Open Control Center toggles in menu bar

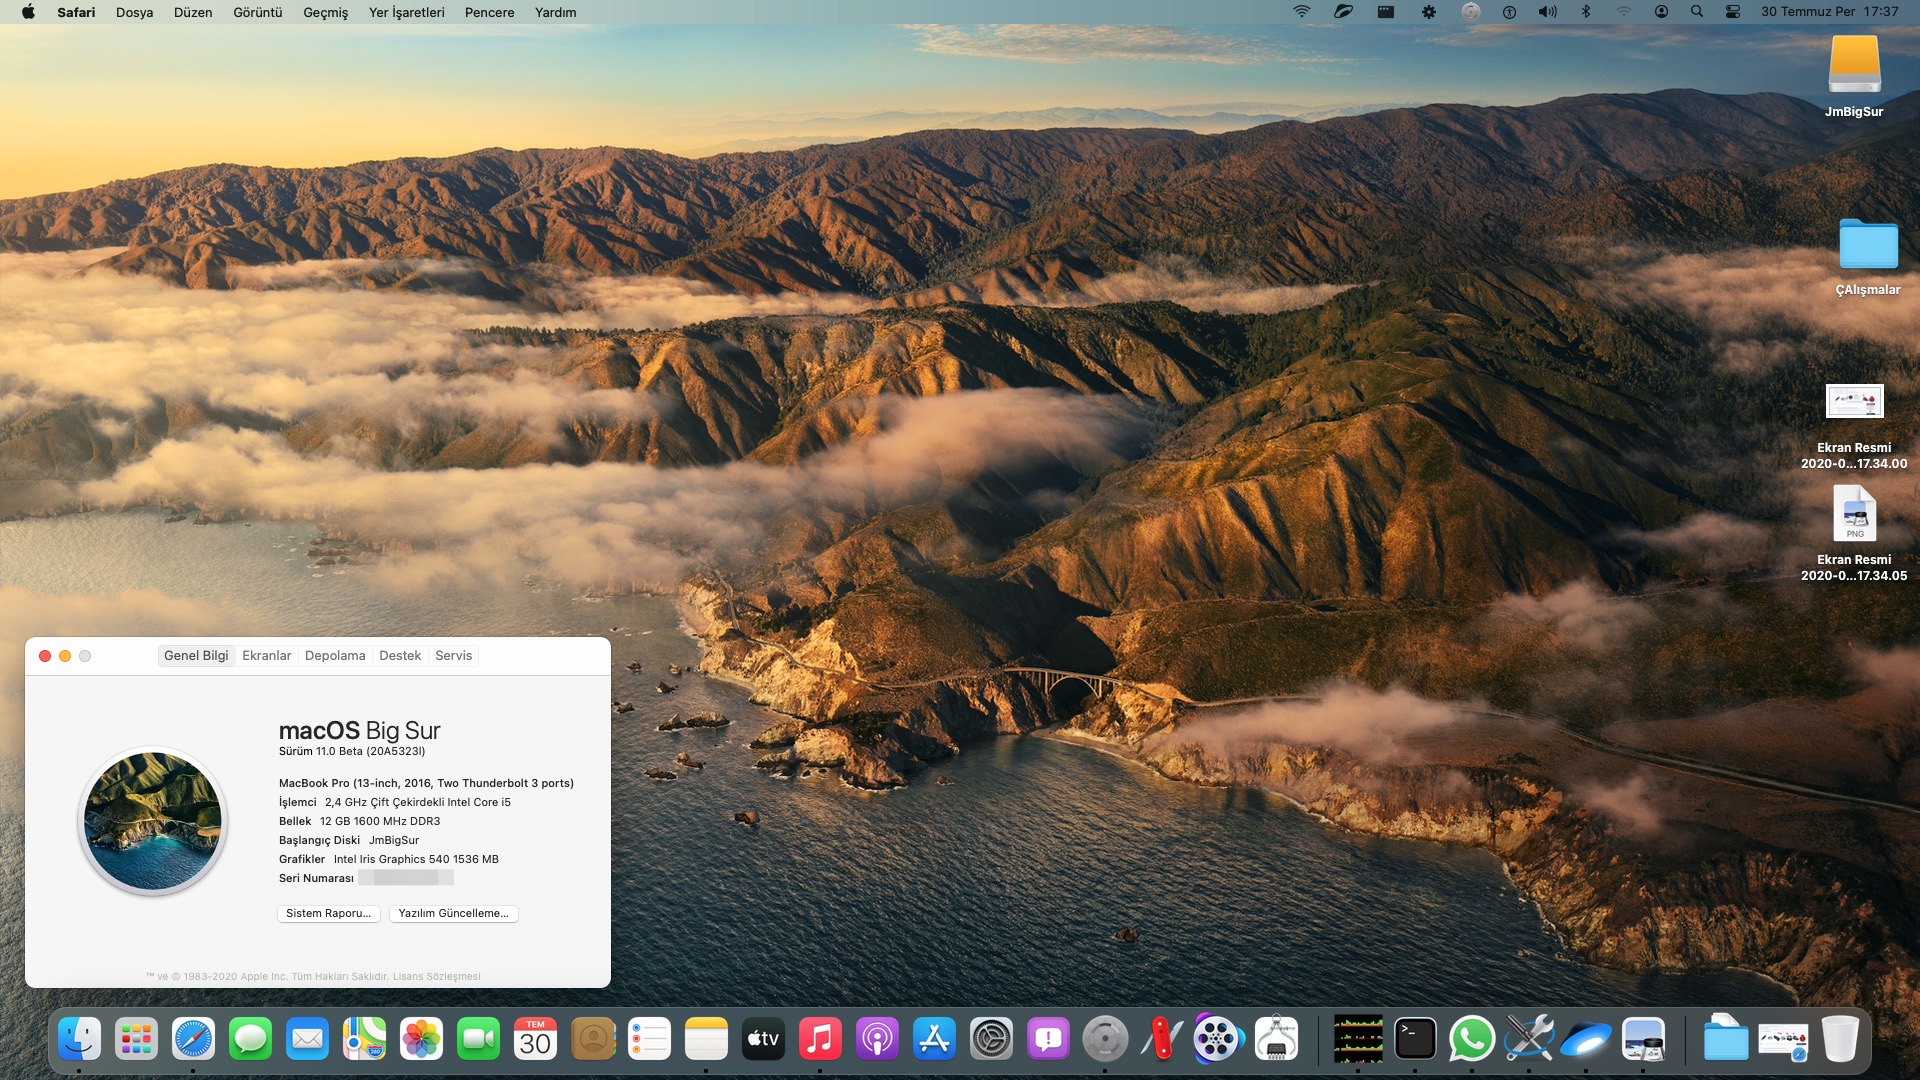click(1733, 12)
